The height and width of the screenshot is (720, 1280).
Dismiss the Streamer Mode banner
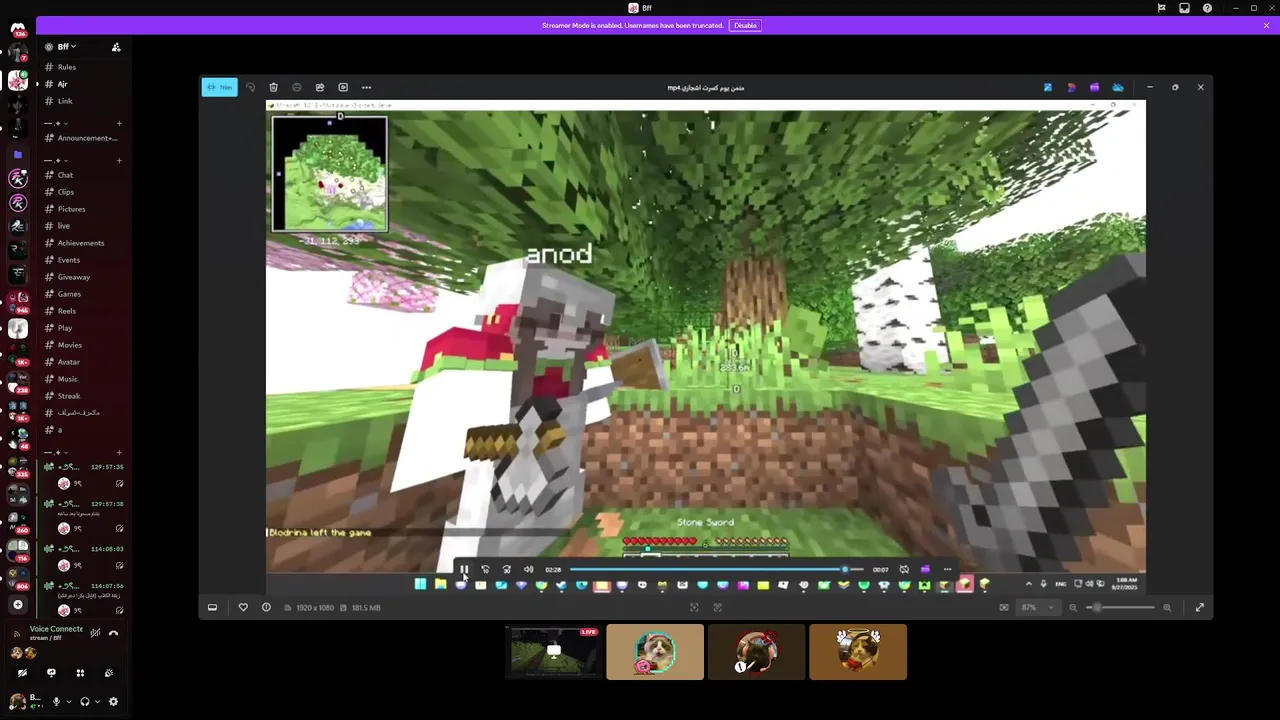[1266, 25]
